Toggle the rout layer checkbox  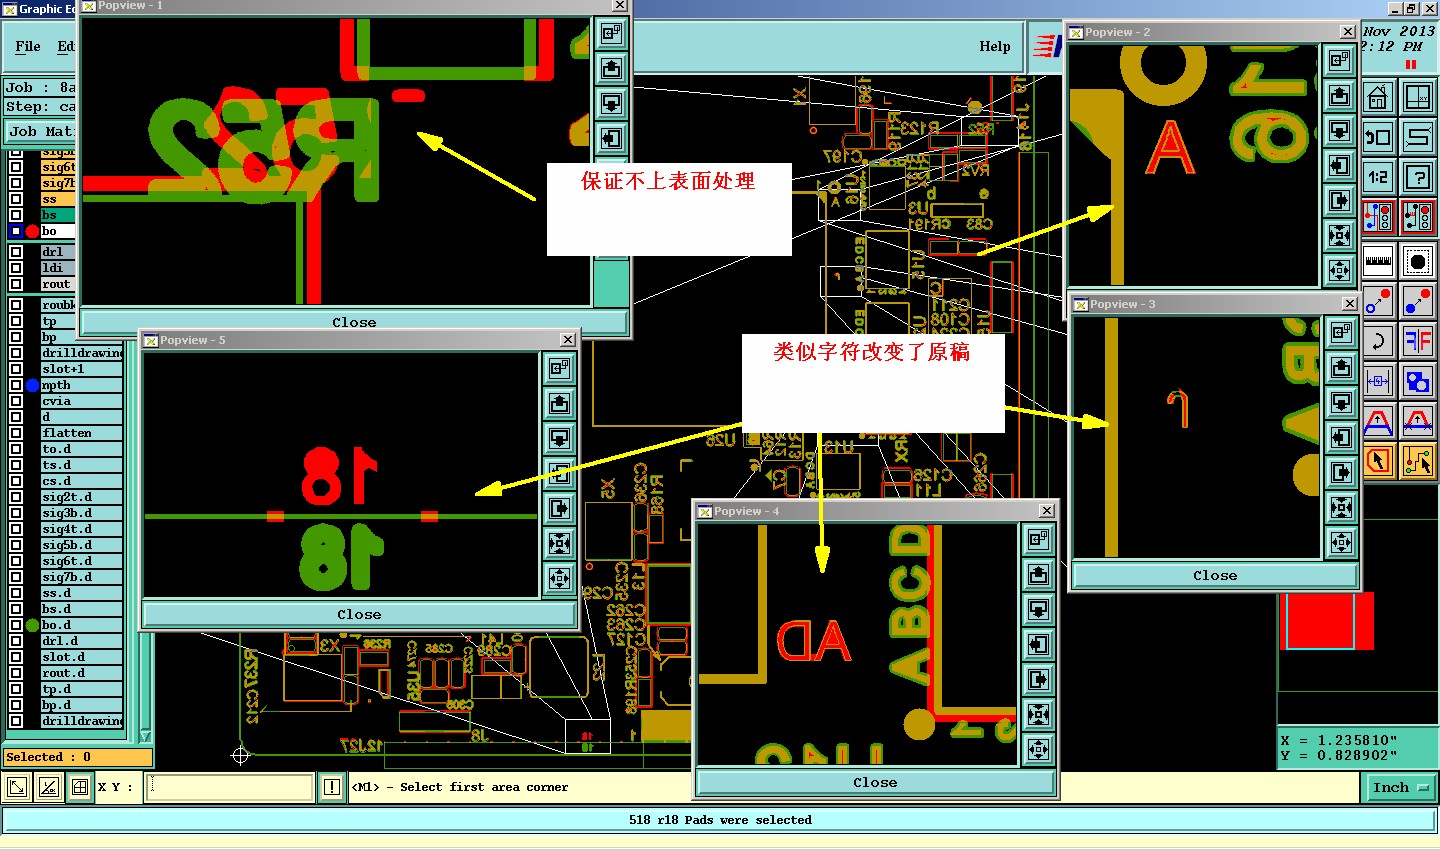[16, 284]
